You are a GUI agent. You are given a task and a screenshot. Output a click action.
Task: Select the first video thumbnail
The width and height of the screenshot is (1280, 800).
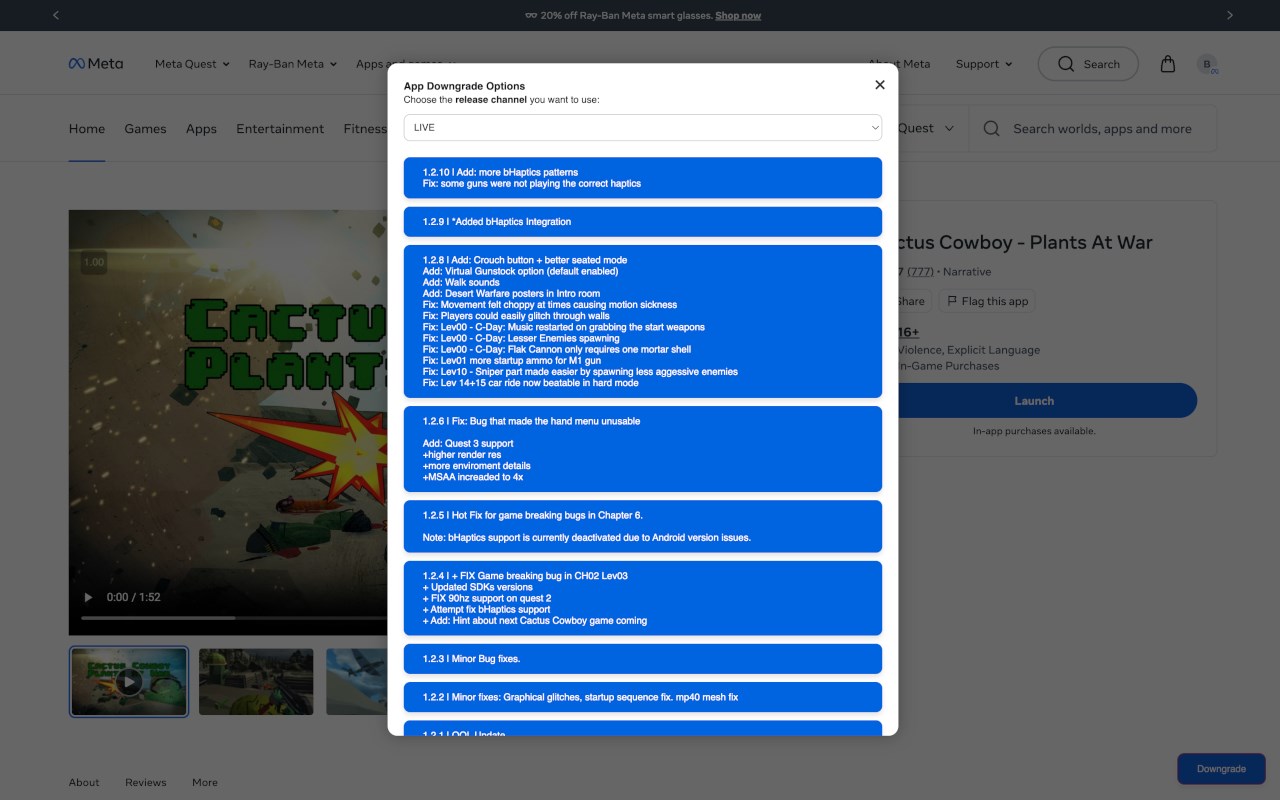click(x=129, y=682)
